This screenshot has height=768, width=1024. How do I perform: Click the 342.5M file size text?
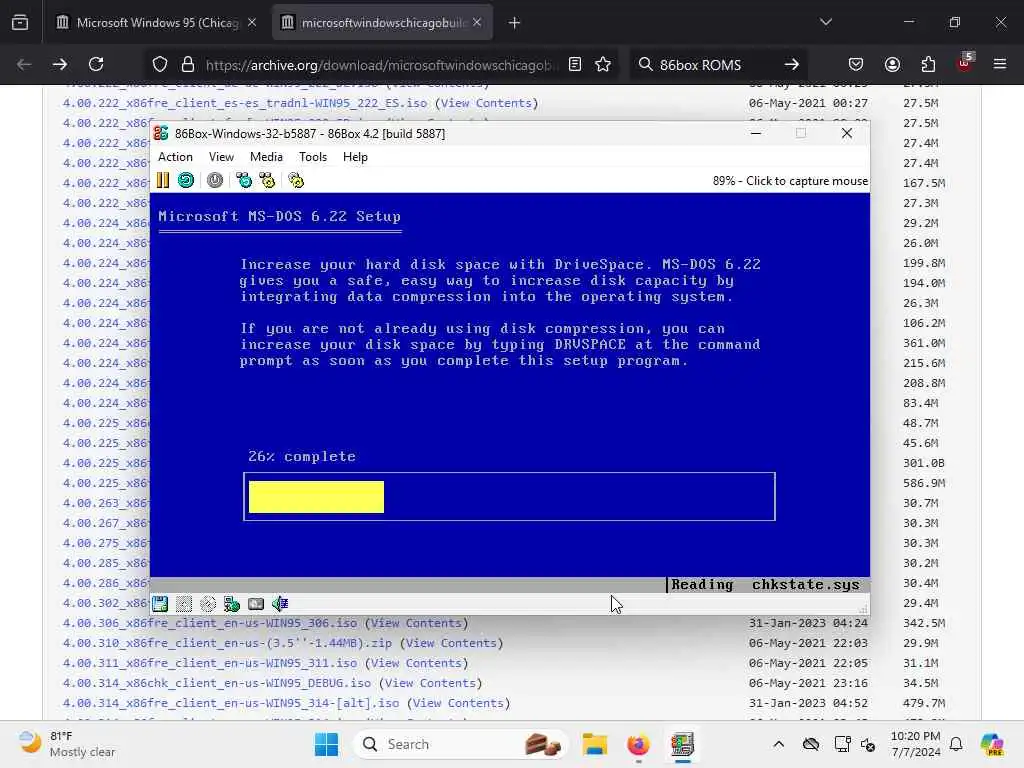[x=924, y=623]
